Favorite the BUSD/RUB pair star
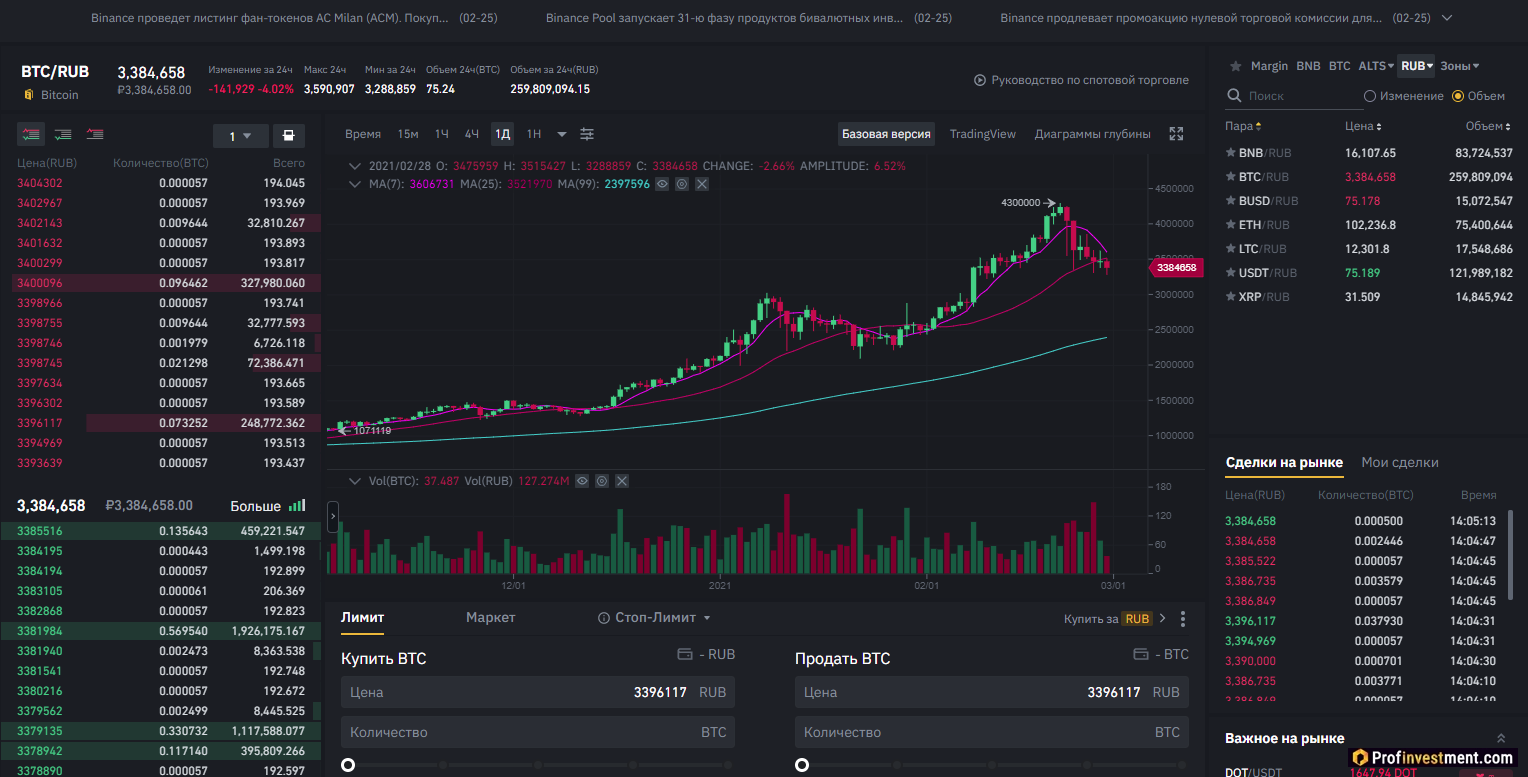 coord(1230,201)
